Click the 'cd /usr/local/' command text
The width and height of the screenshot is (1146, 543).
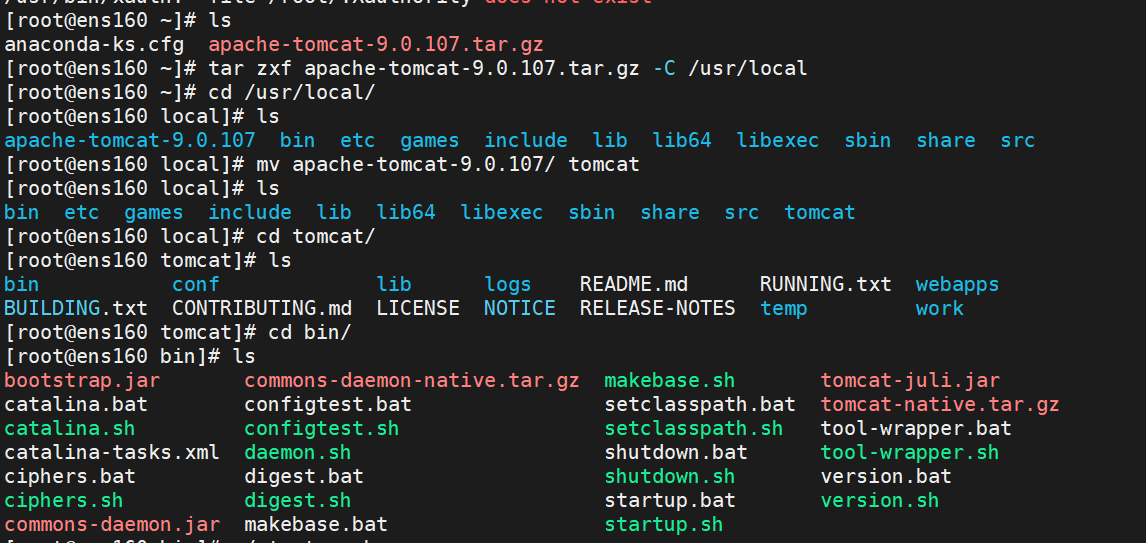pos(292,93)
